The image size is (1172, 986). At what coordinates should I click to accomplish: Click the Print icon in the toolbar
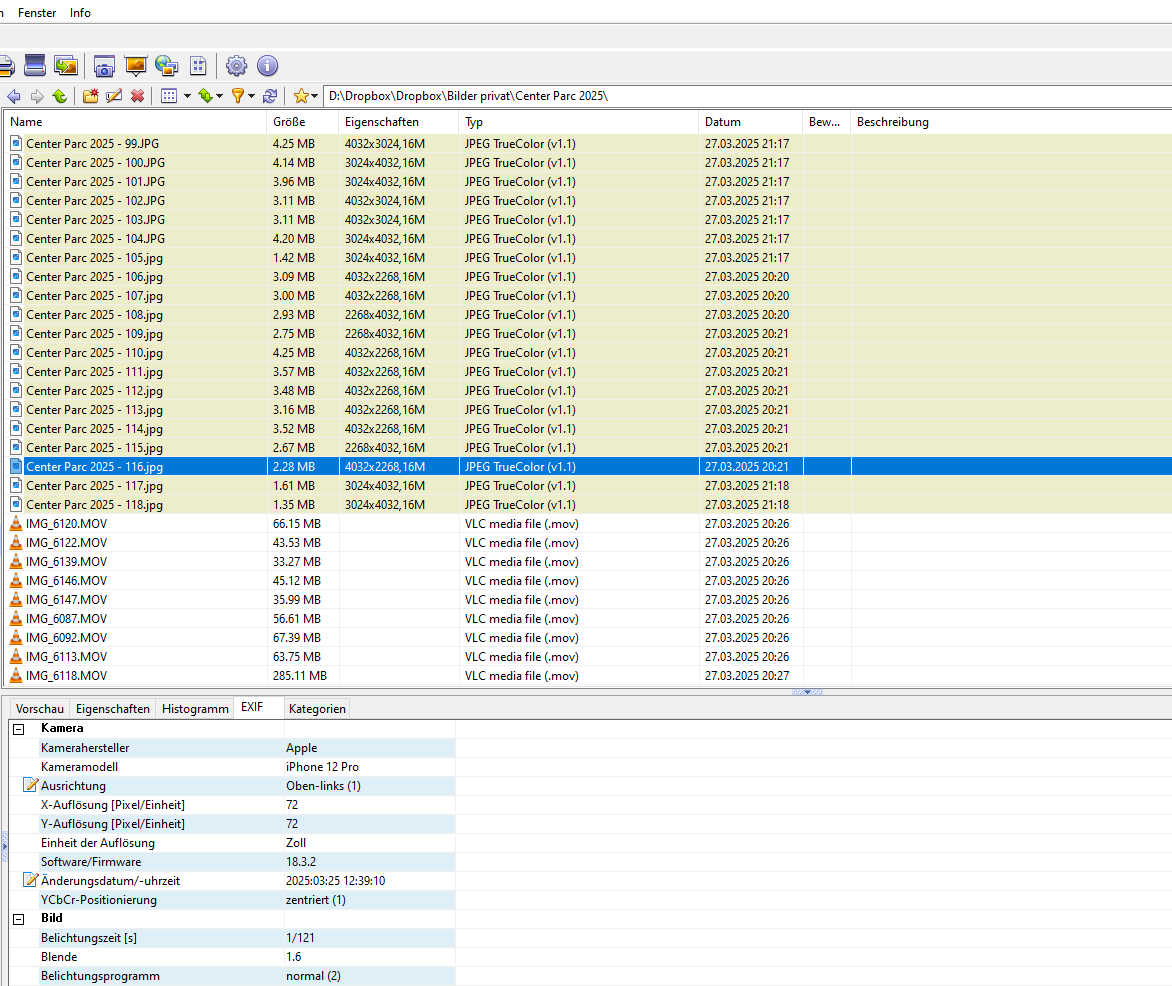[x=6, y=66]
